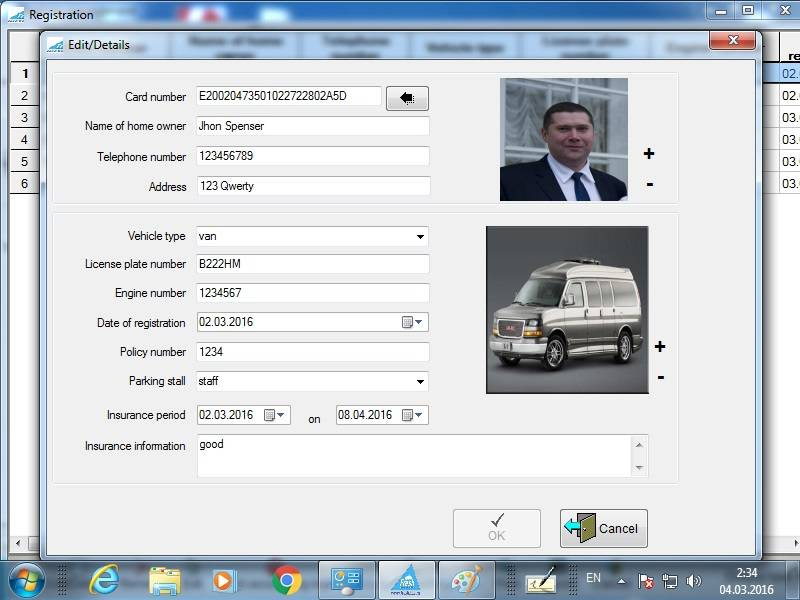800x600 pixels.
Task: Click the Insurance information text area
Action: (410, 455)
